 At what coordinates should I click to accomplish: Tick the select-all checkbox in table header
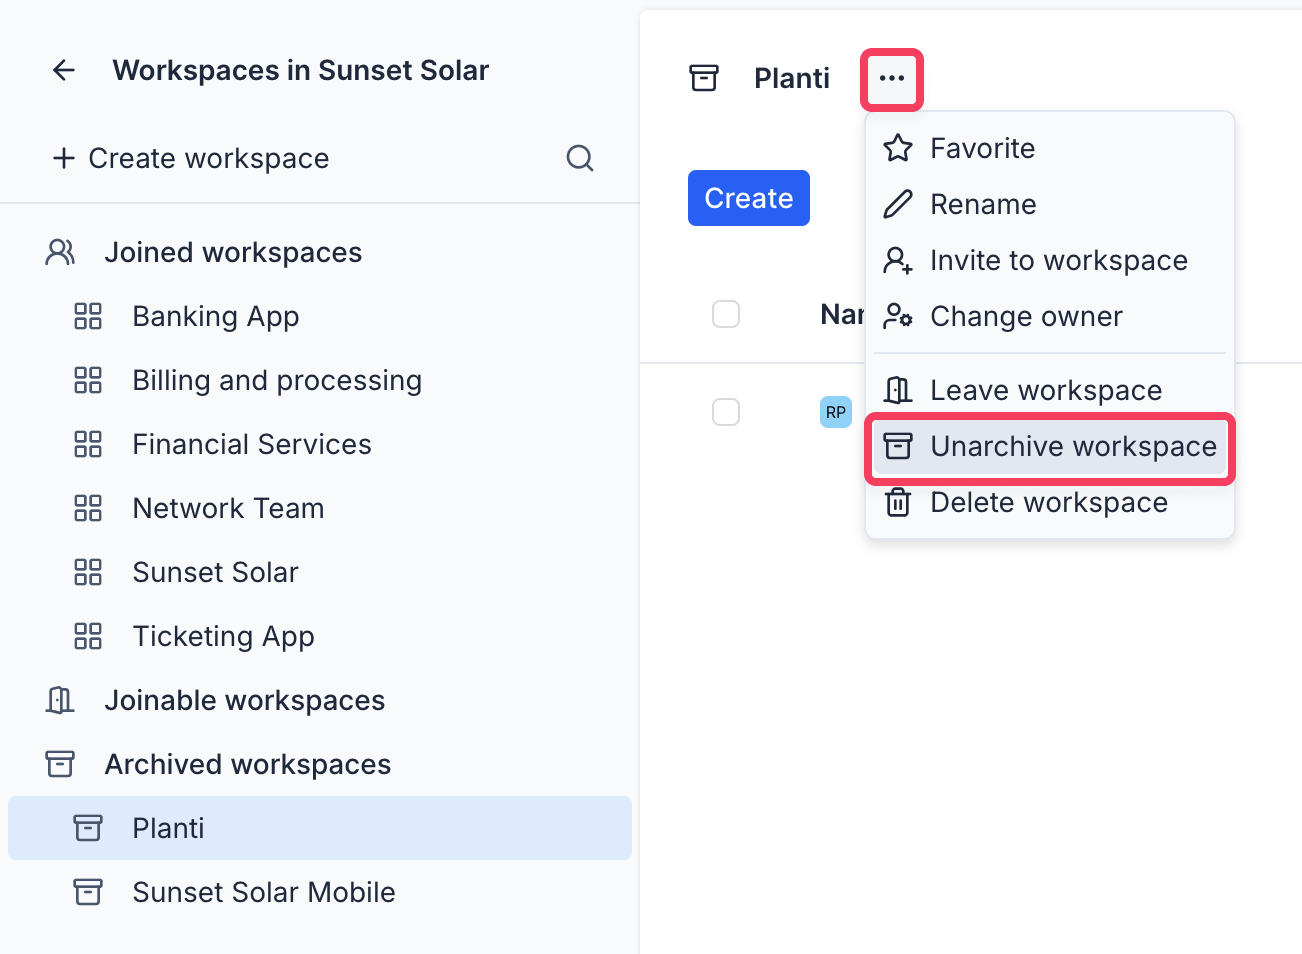pyautogui.click(x=726, y=314)
